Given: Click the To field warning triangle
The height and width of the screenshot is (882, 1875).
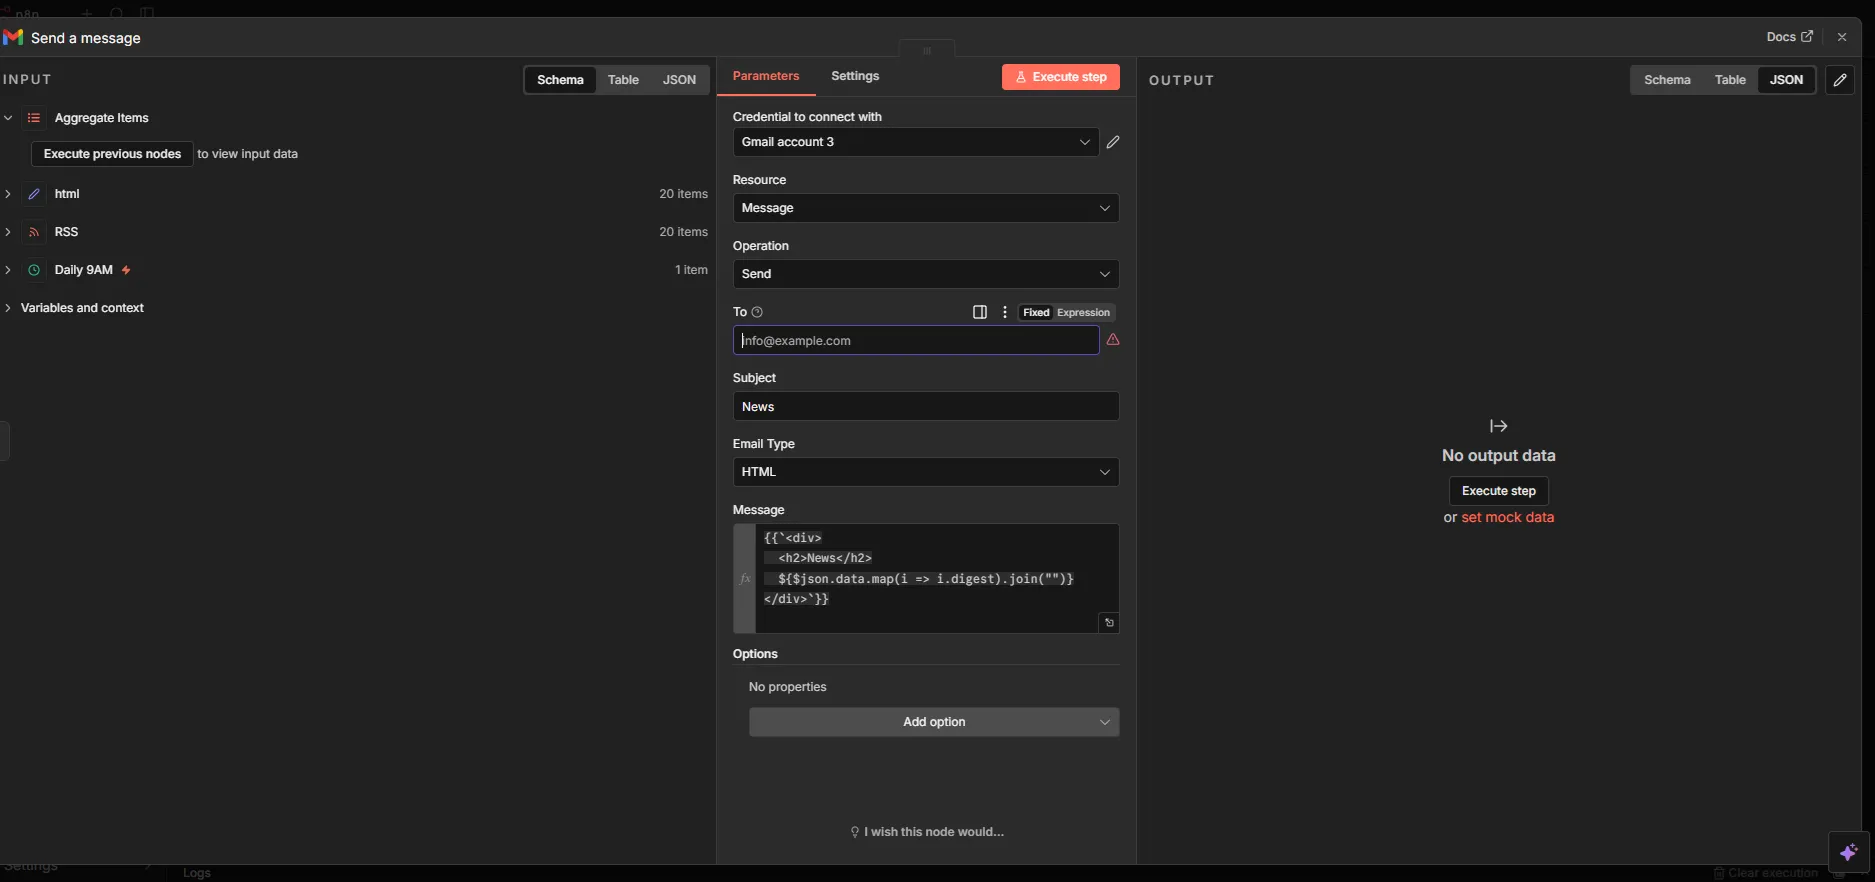Looking at the screenshot, I should (1113, 340).
